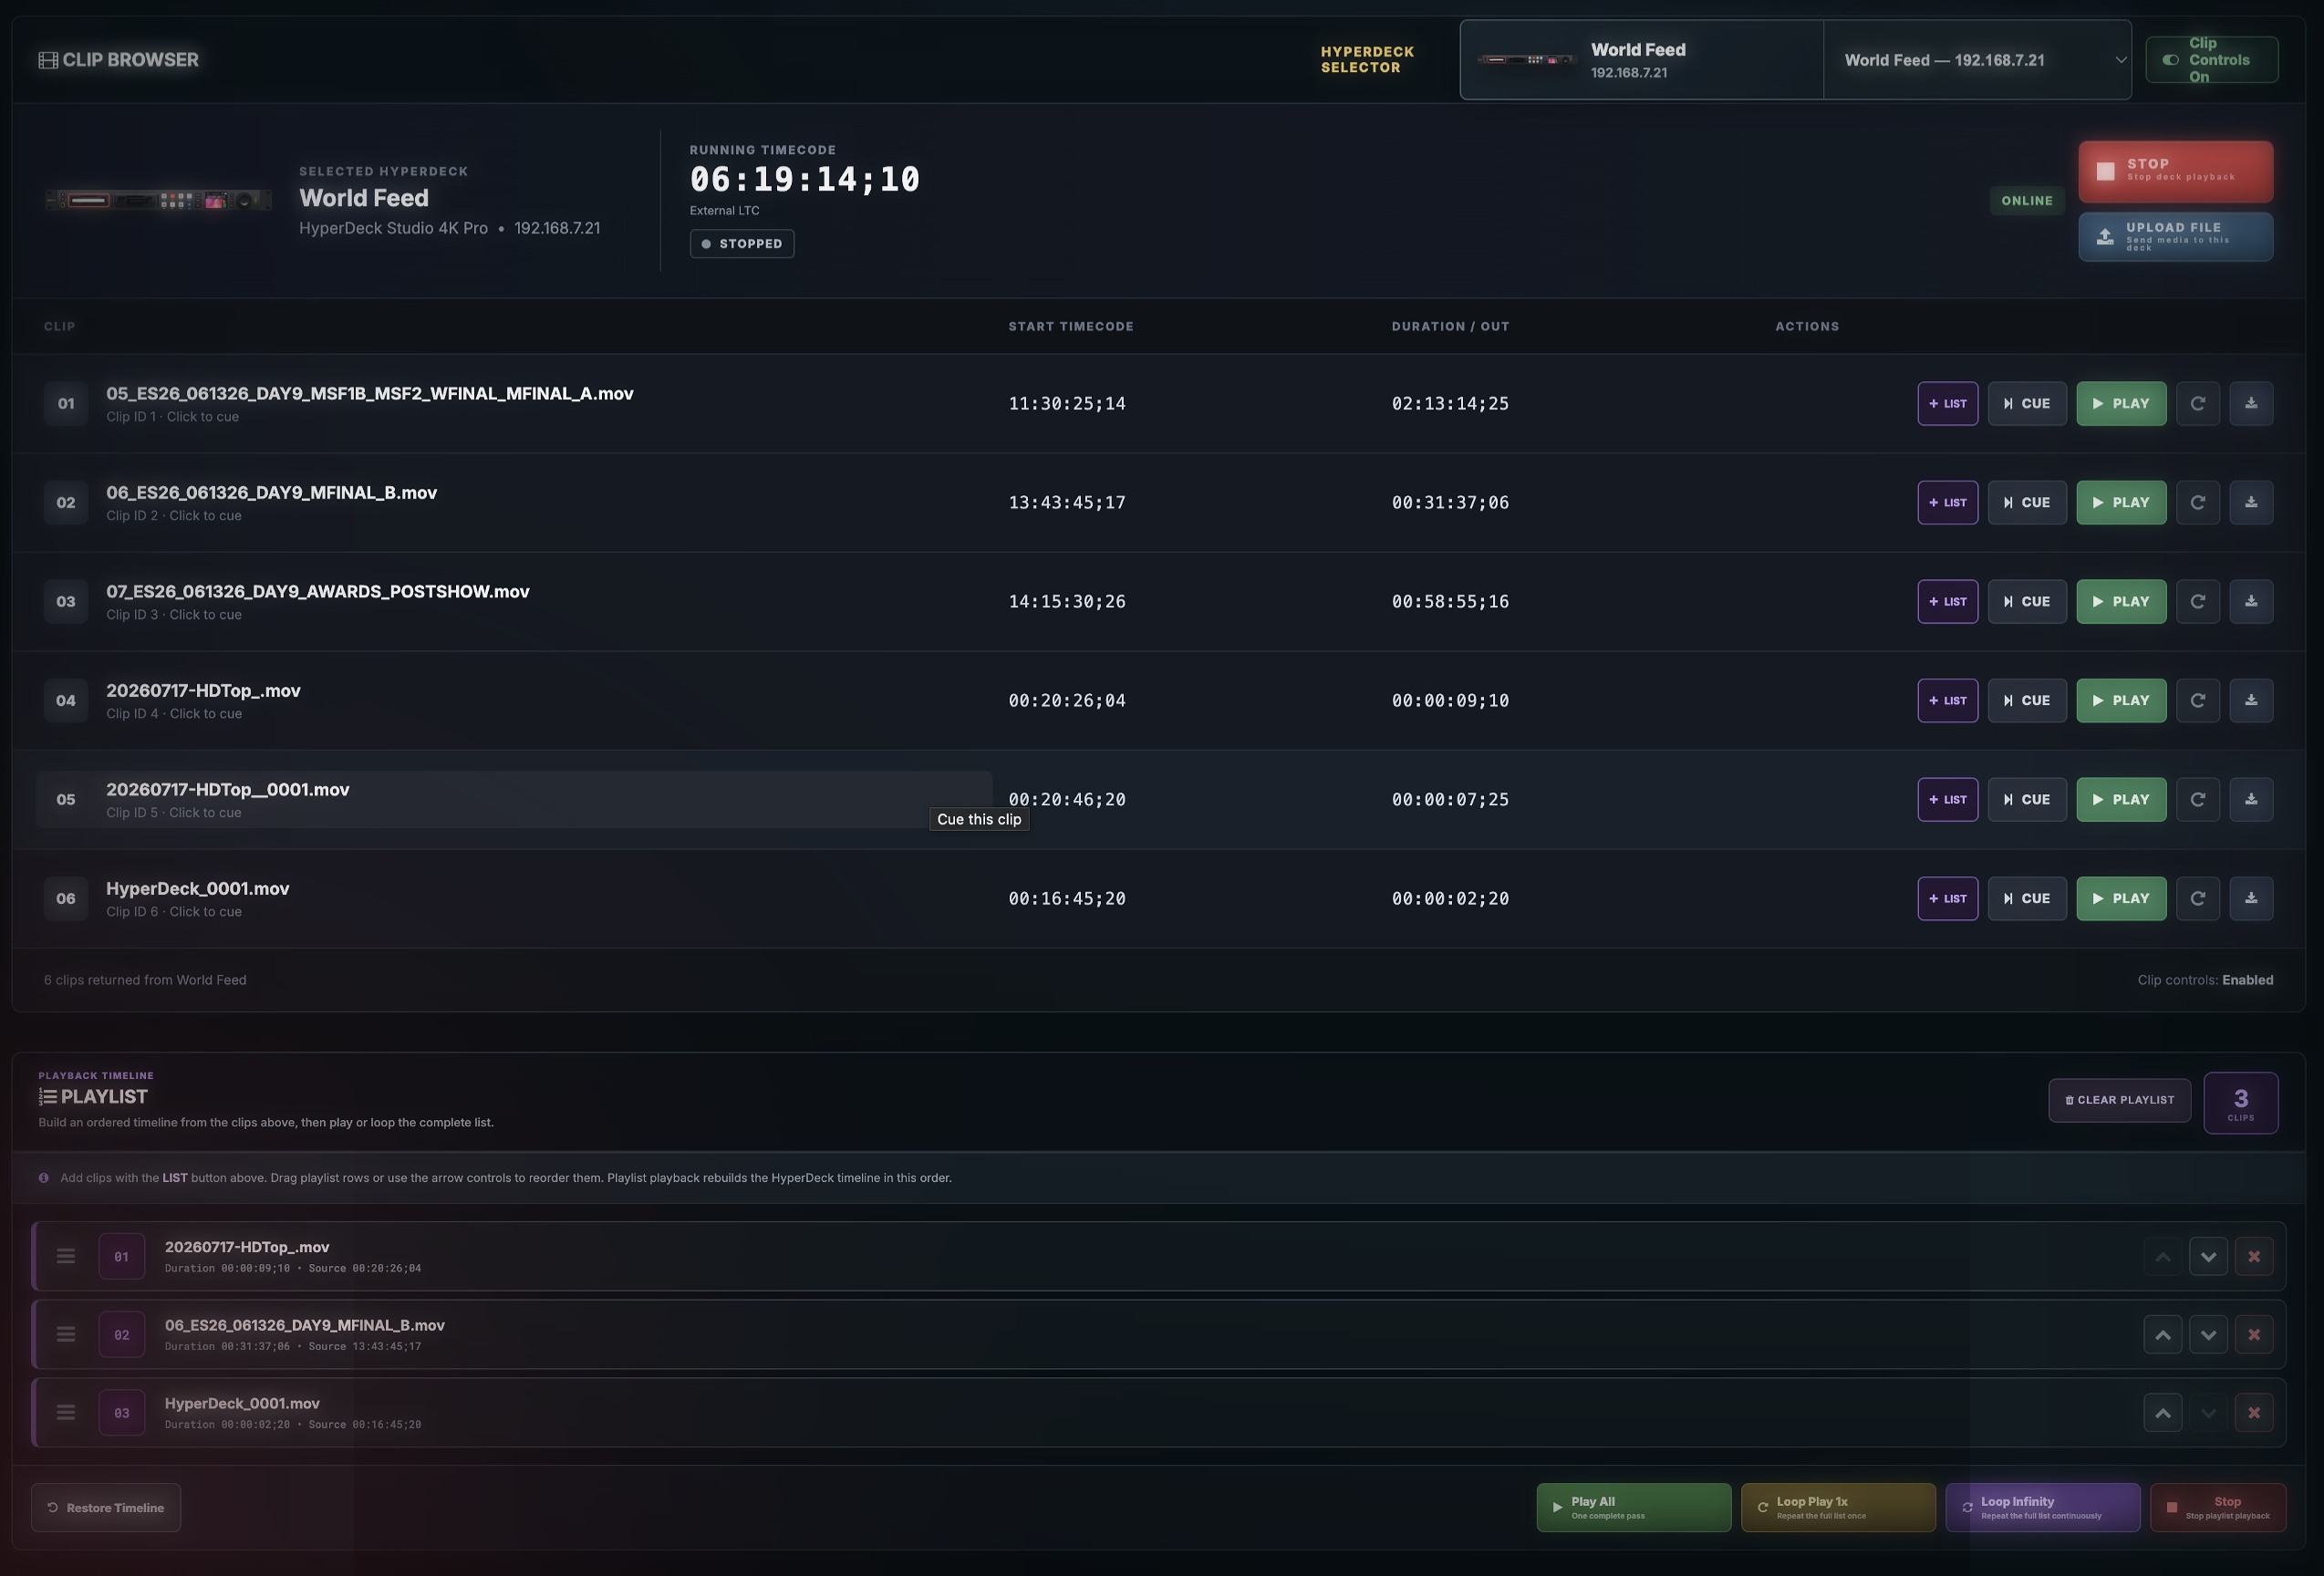Cue clip 05_ES26 MFINAL_A
This screenshot has height=1576, width=2324.
point(2027,404)
